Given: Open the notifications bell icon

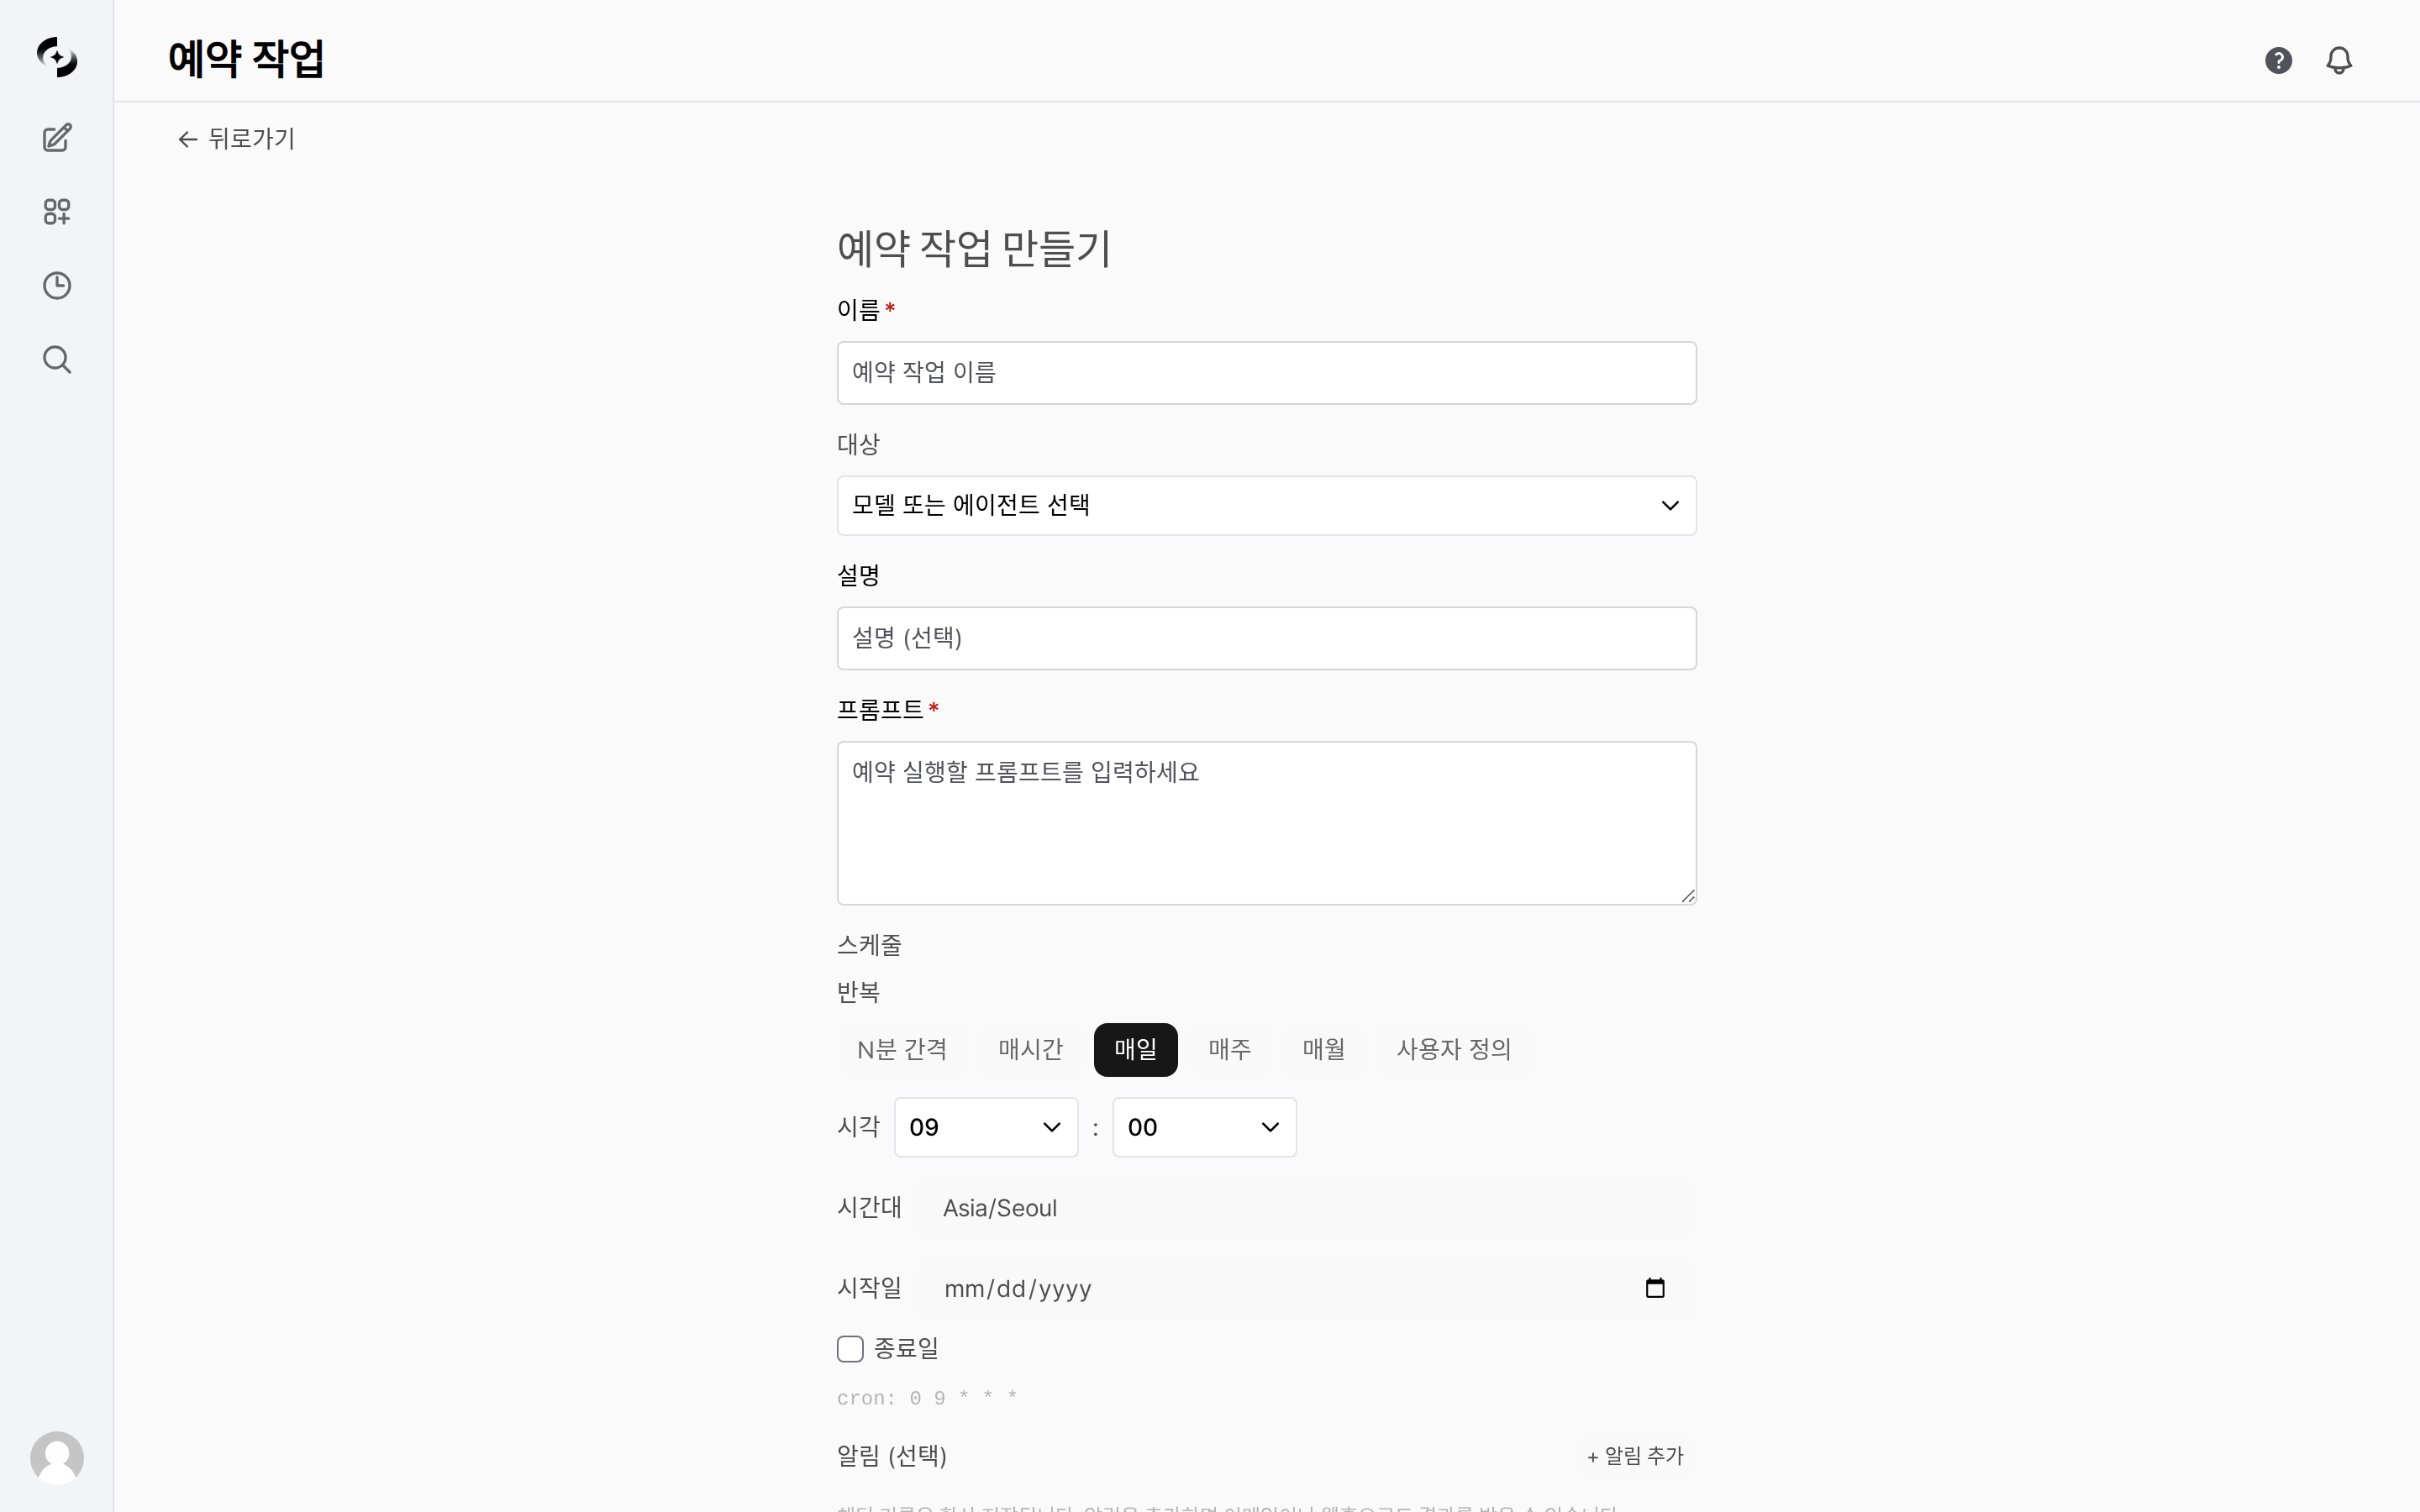Looking at the screenshot, I should [2339, 61].
